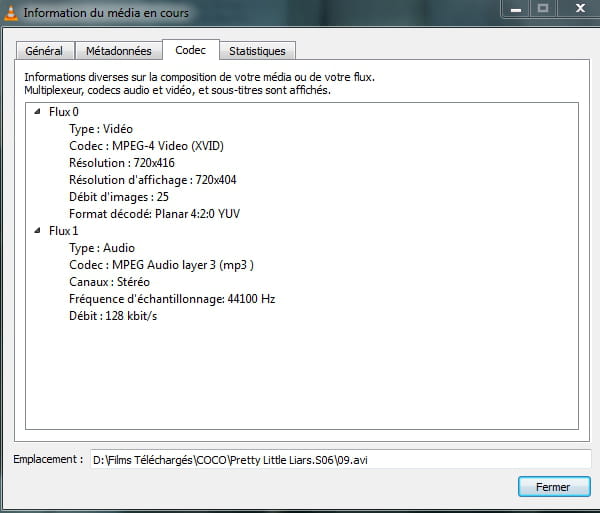Viewport: 600px width, 513px height.
Task: Click the Fermer button
Action: click(x=554, y=487)
